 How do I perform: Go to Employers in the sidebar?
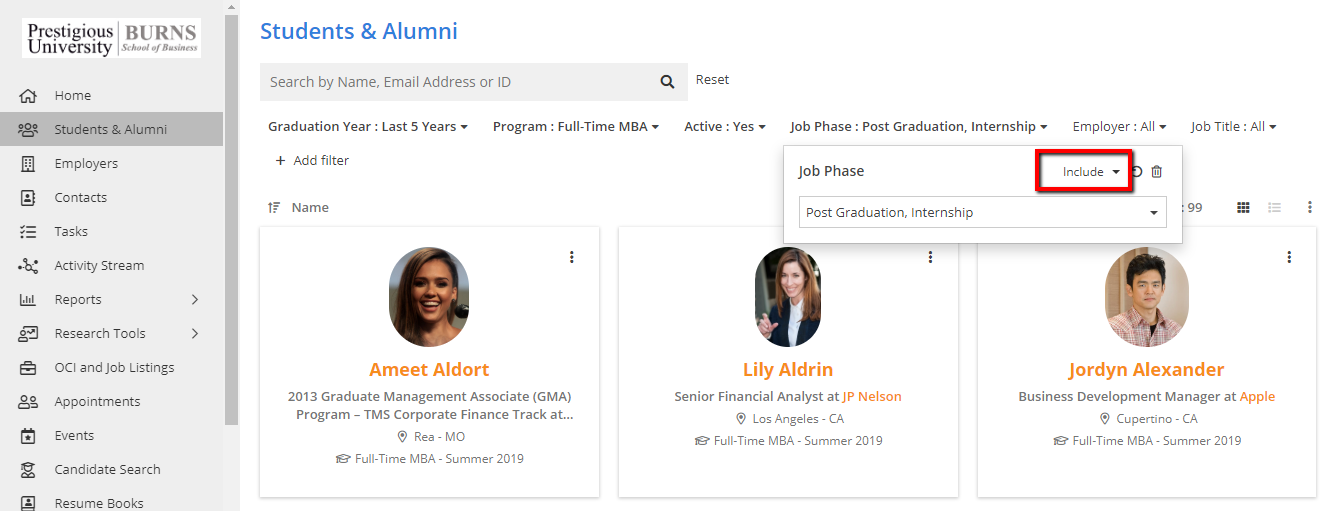[86, 163]
